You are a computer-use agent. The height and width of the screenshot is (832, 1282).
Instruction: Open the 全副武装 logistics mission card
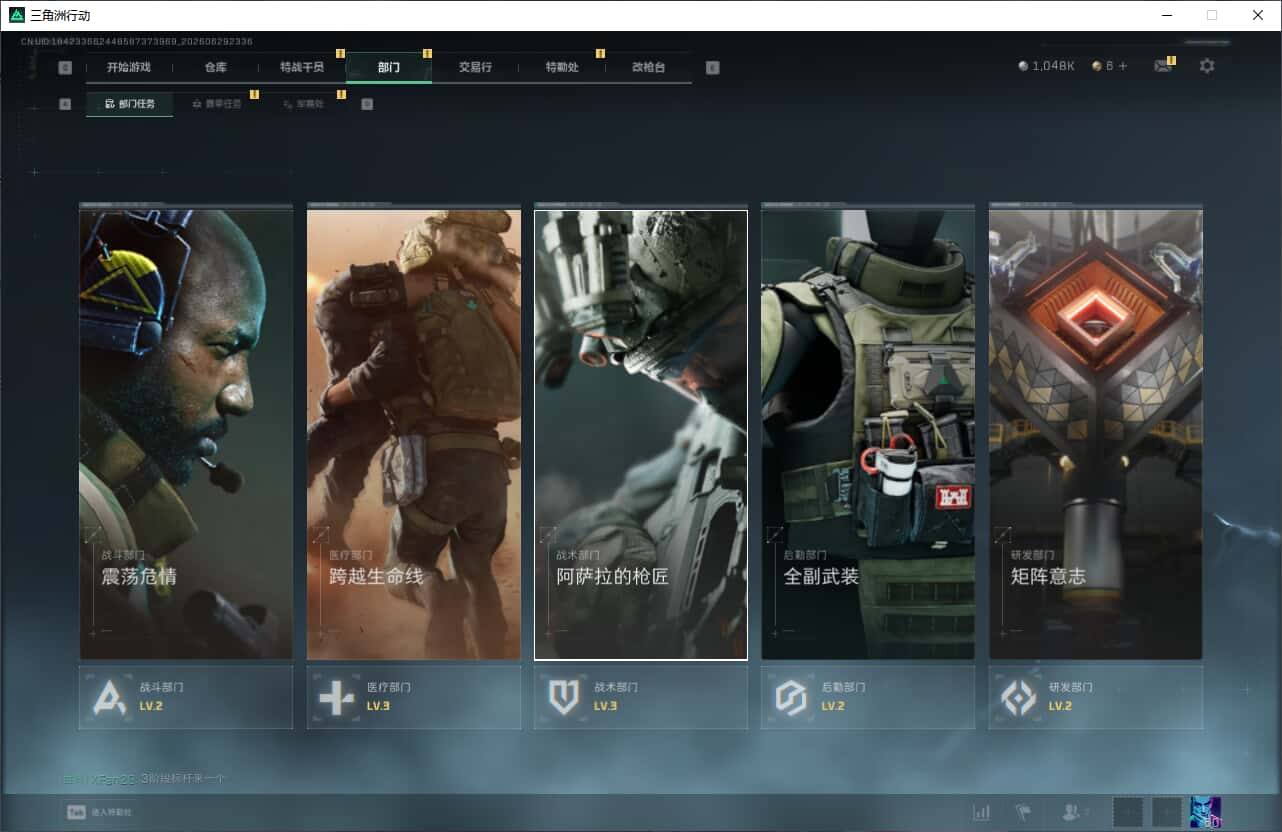(868, 434)
